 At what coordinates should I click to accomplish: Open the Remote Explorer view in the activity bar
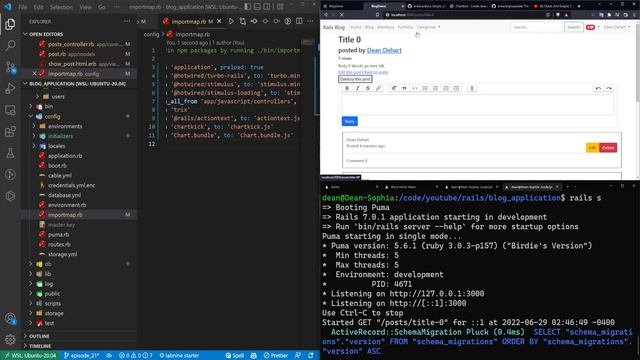click(10, 110)
